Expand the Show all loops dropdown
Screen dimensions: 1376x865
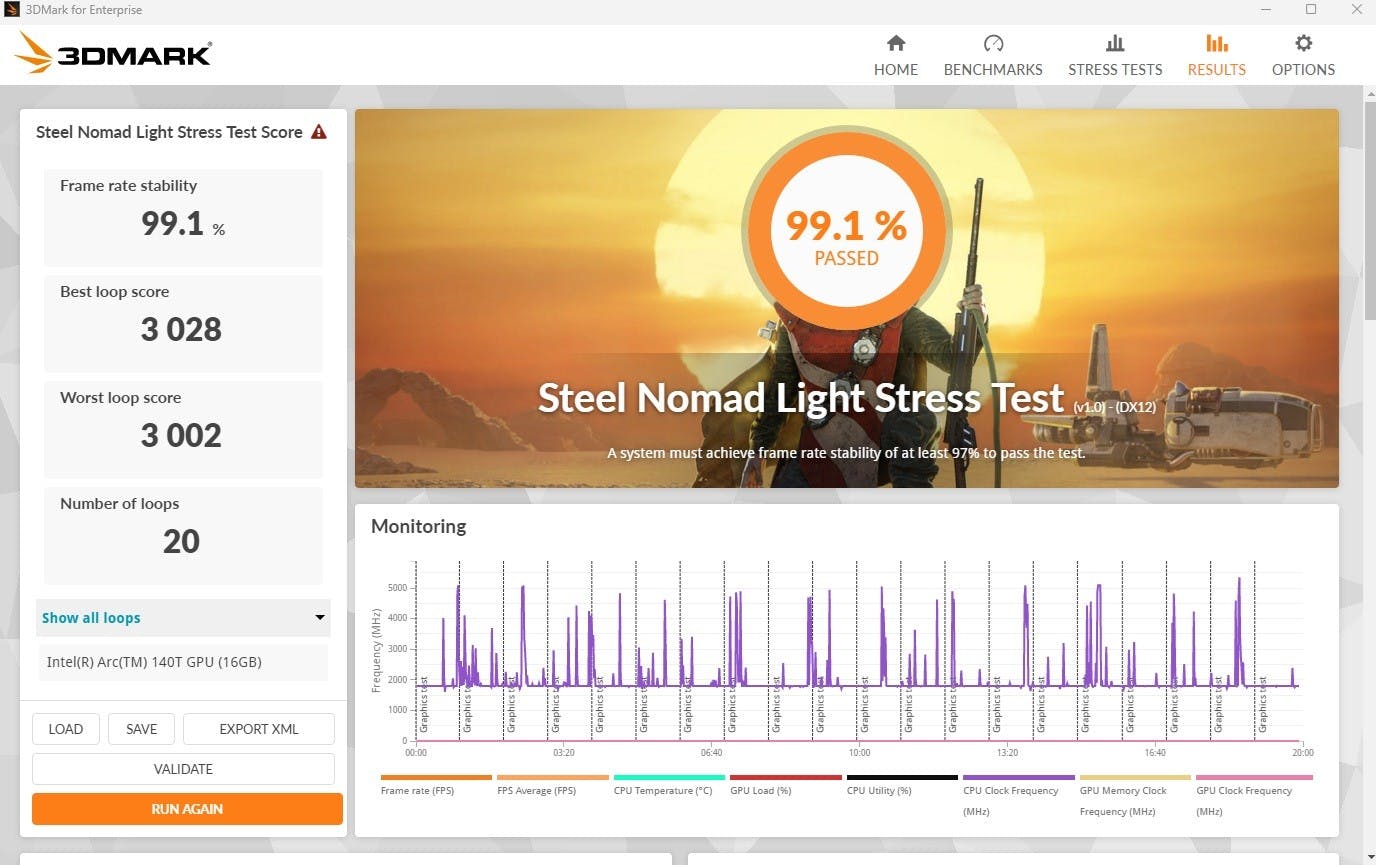click(183, 618)
